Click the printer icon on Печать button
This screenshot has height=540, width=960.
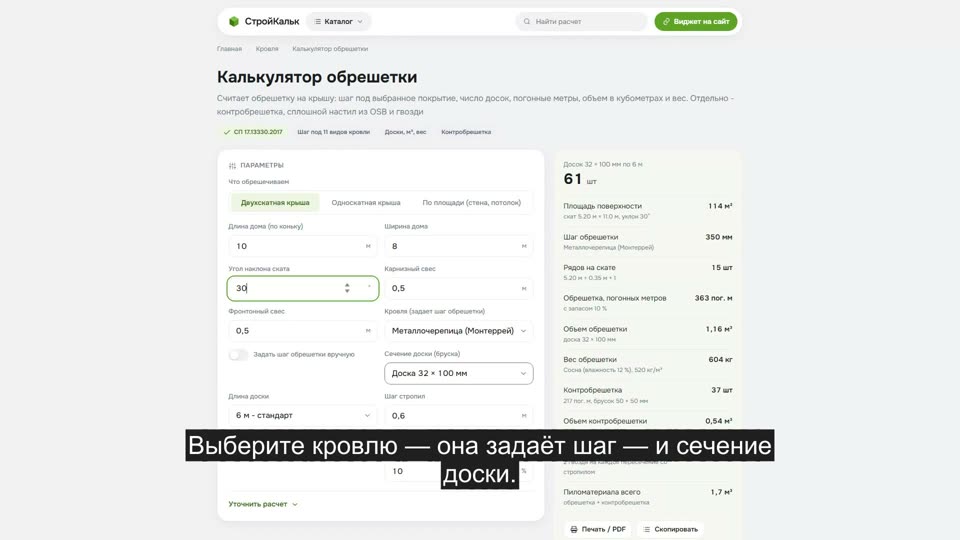tap(574, 530)
